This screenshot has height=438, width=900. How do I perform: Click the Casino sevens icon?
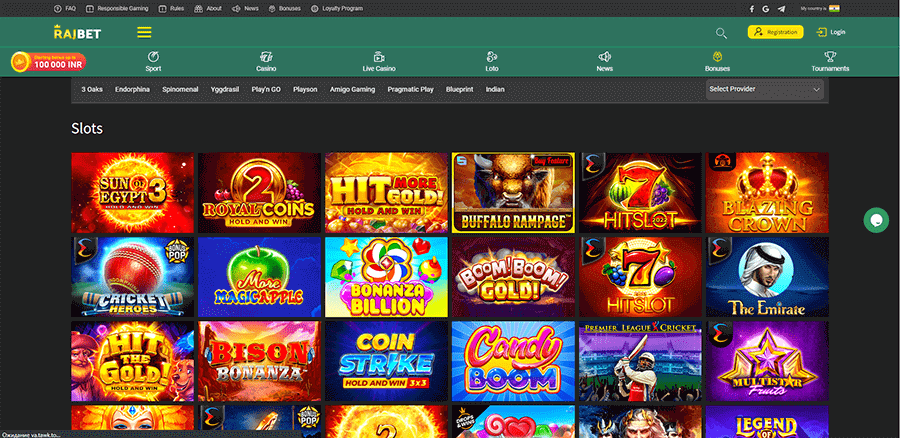point(266,57)
